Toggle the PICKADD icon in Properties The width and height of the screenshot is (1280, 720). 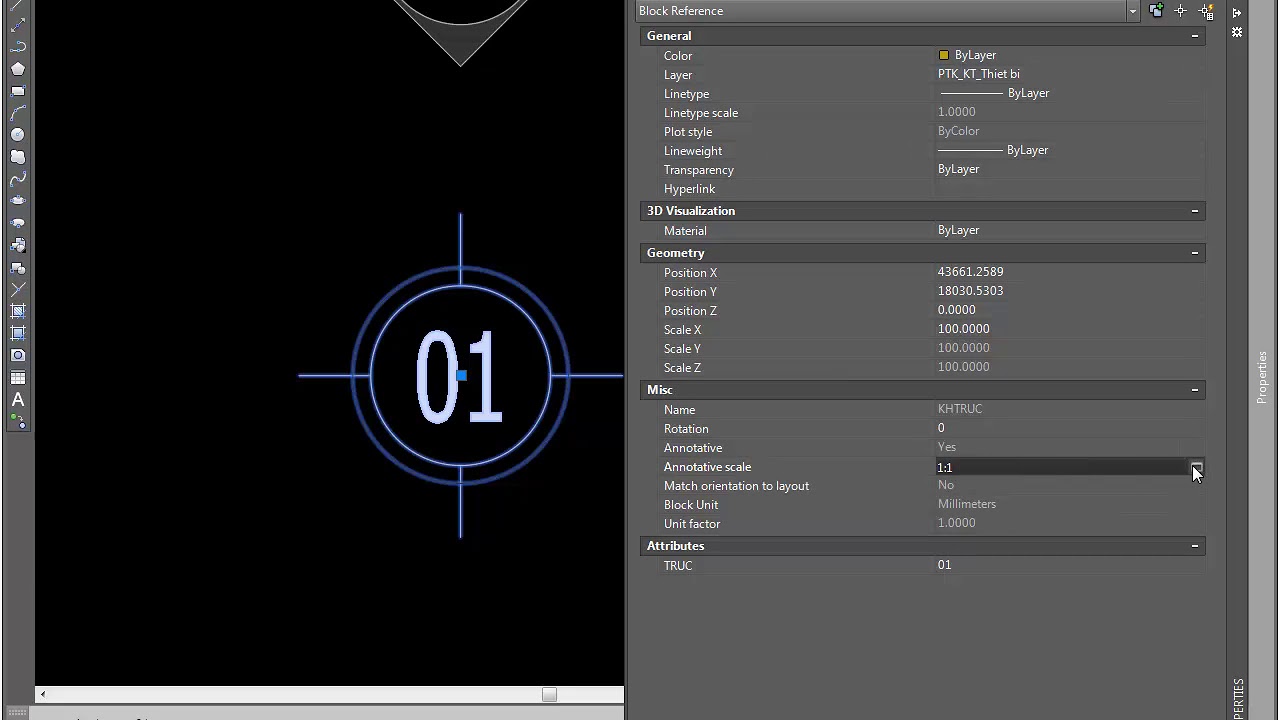pyautogui.click(x=1157, y=11)
